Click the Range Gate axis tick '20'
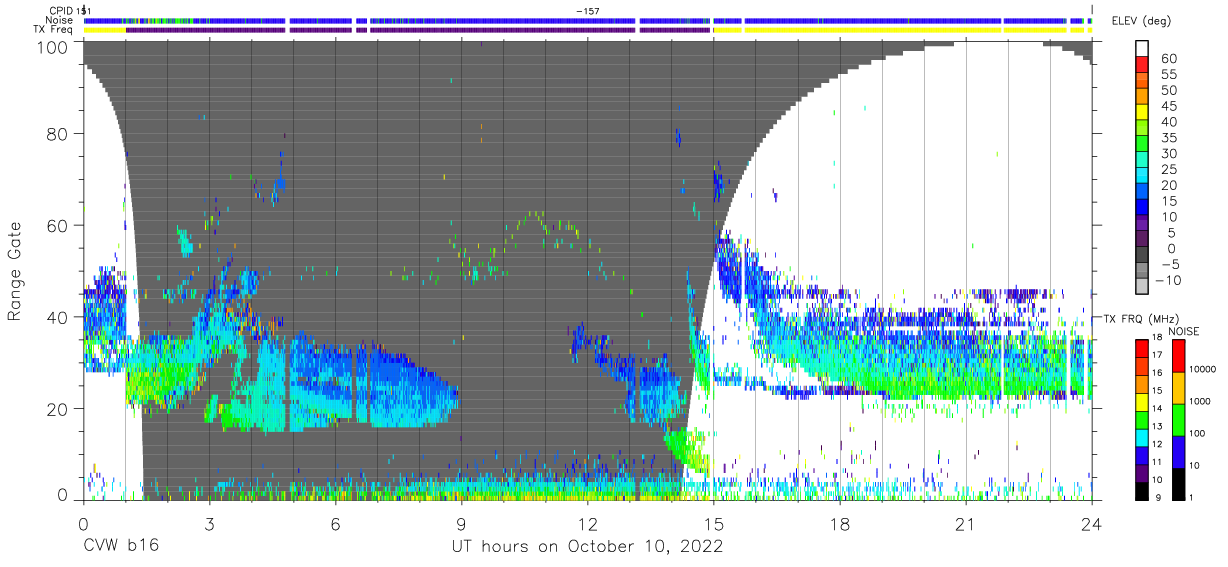Screen dimensions: 1228x567 tap(58, 409)
